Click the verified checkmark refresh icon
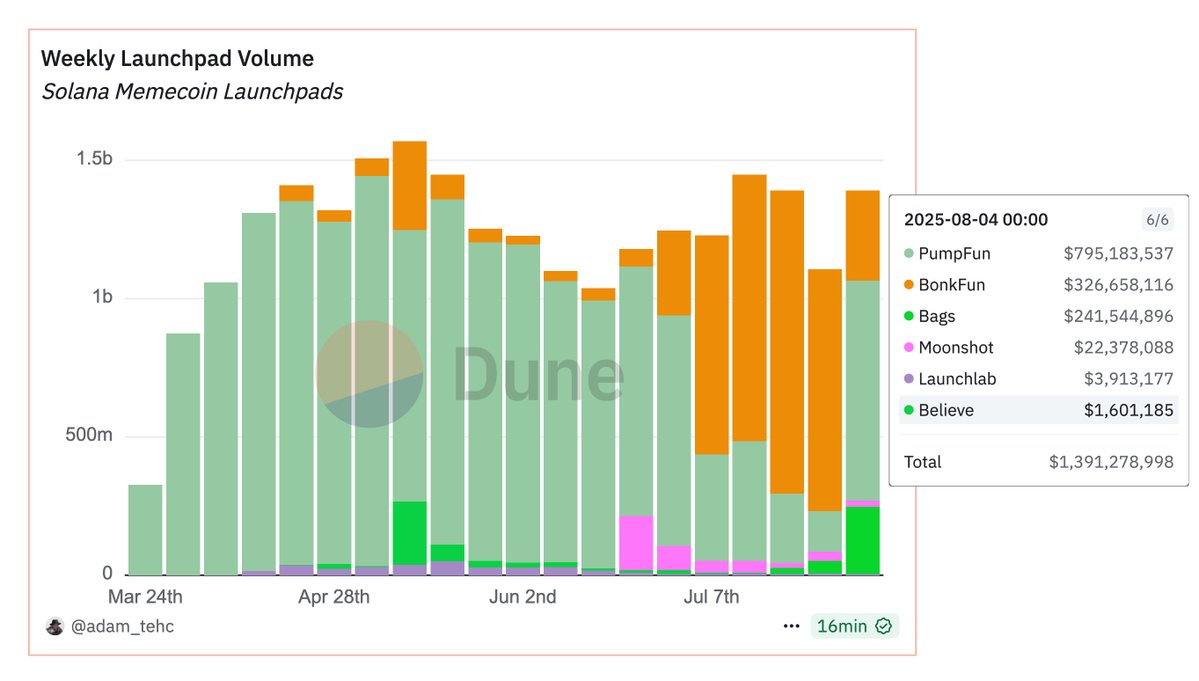This screenshot has width=1199, height=681. click(x=883, y=626)
